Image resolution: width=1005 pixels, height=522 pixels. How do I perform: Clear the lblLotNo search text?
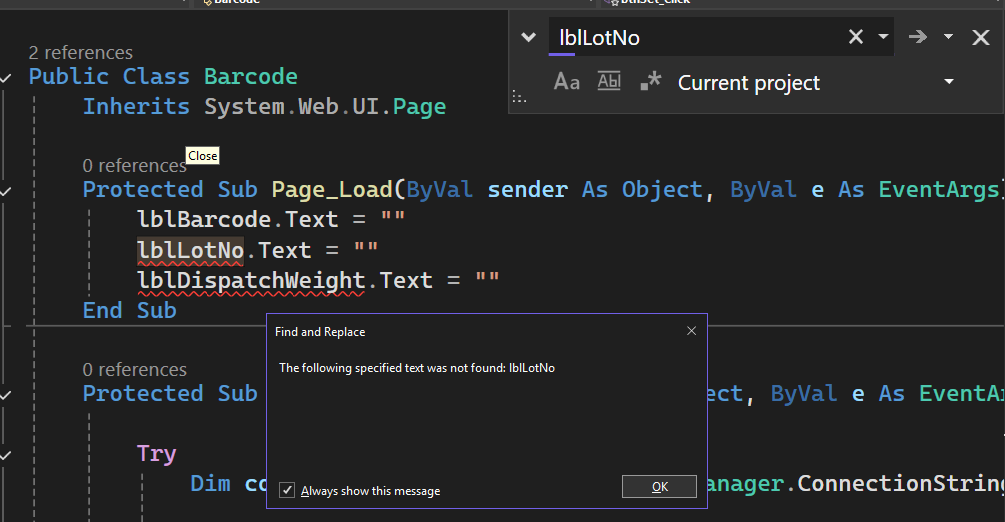(856, 37)
